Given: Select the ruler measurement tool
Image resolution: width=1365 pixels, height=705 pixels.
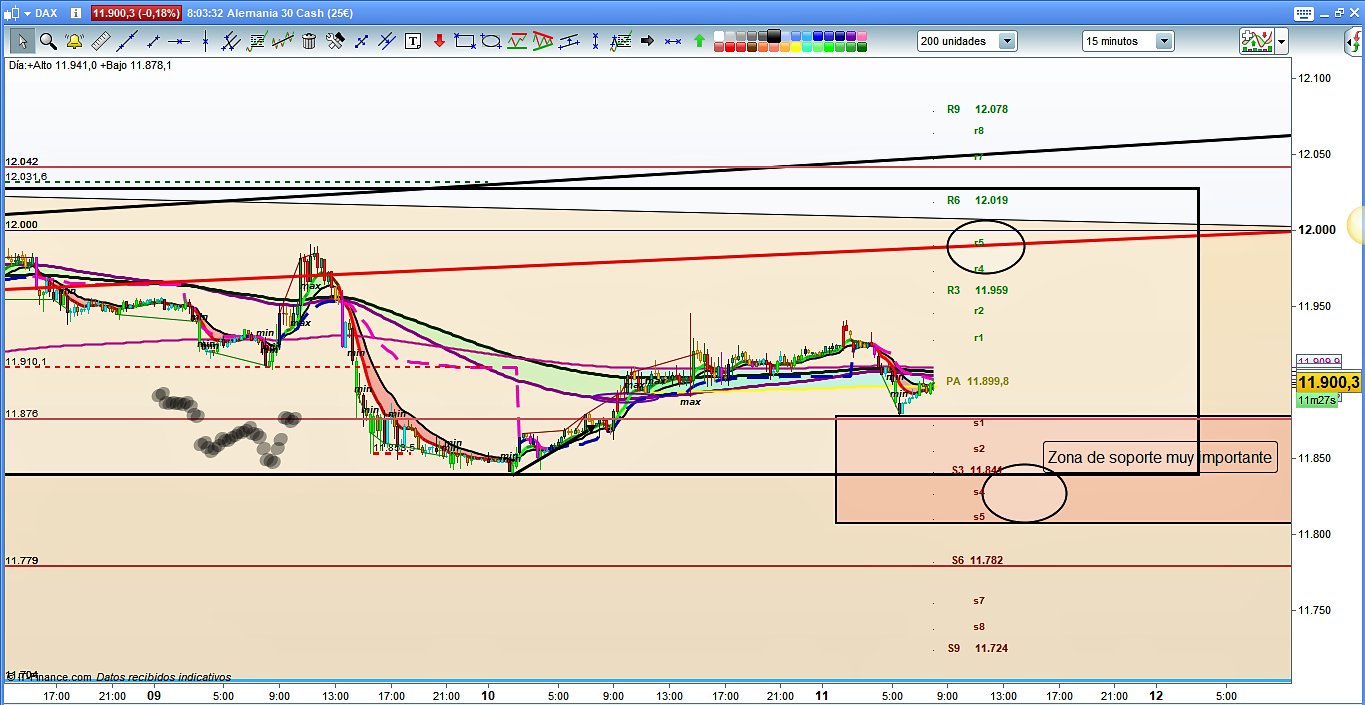Looking at the screenshot, I should (x=100, y=41).
